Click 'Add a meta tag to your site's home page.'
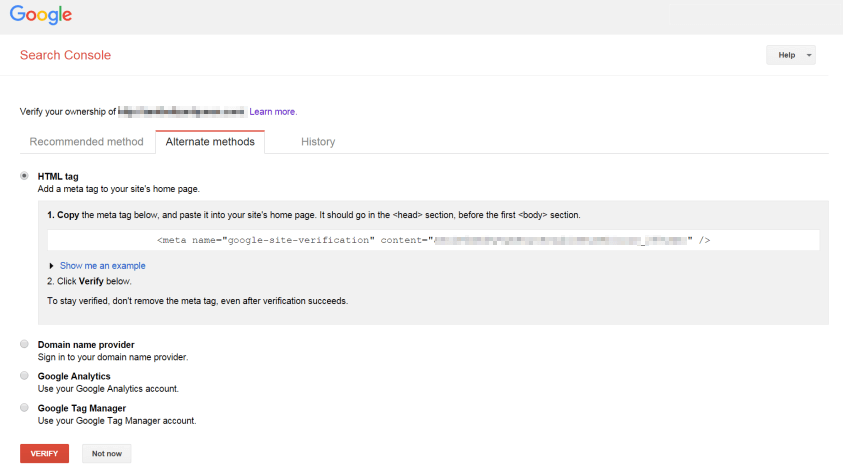 click(119, 189)
